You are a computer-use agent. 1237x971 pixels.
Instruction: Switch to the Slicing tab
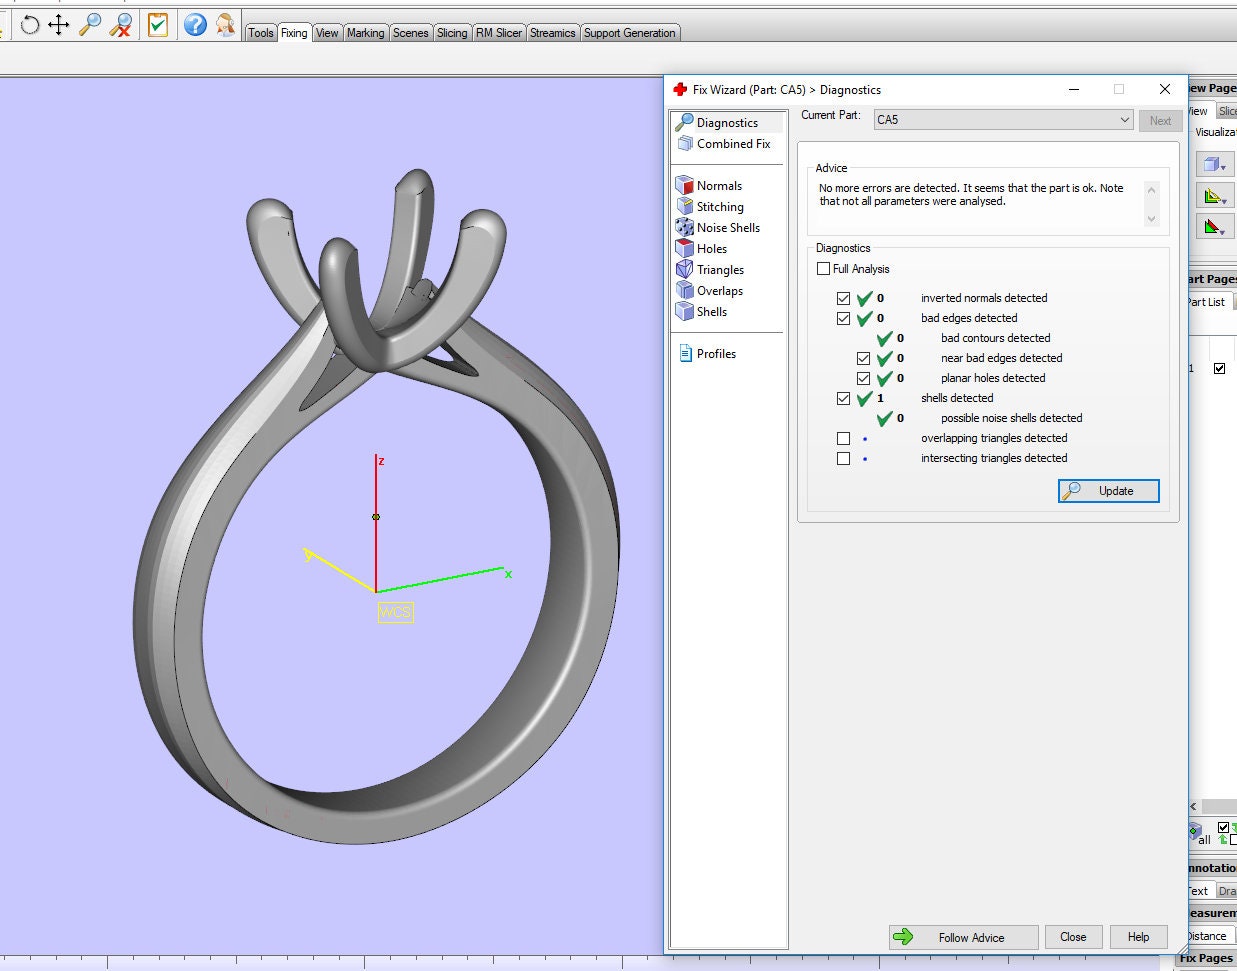tap(452, 32)
